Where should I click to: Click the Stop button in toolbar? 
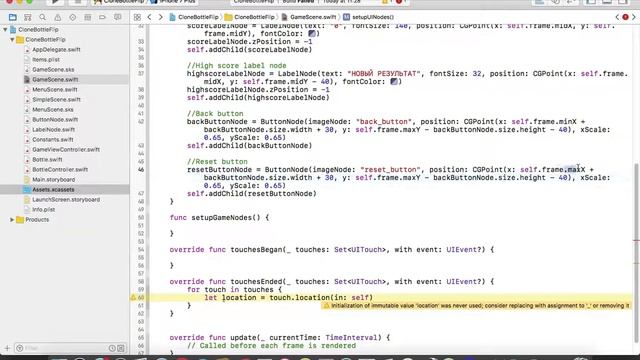(77, 2)
